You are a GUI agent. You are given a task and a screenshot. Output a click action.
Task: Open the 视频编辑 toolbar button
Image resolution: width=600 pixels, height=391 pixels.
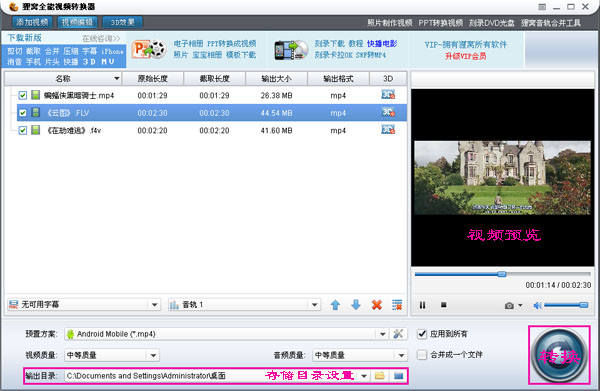(77, 22)
